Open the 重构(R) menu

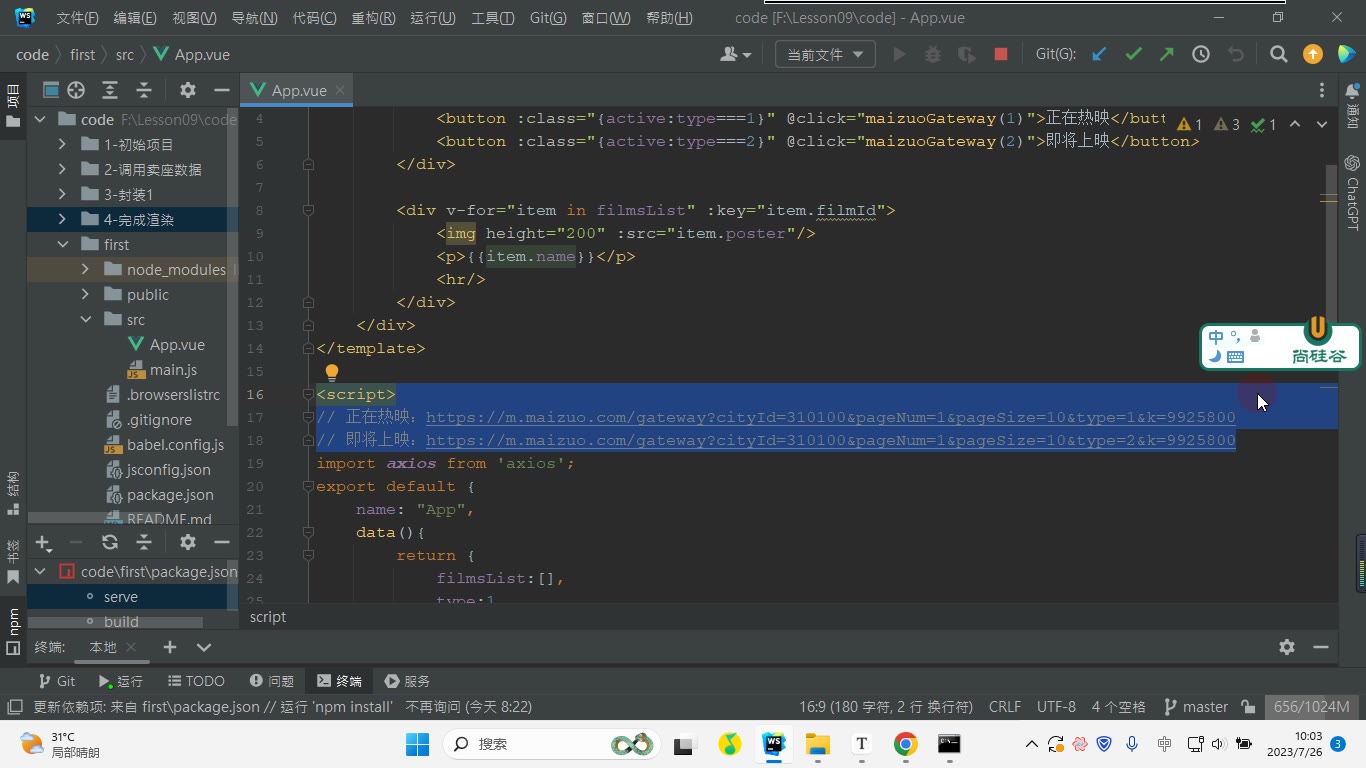[x=374, y=18]
